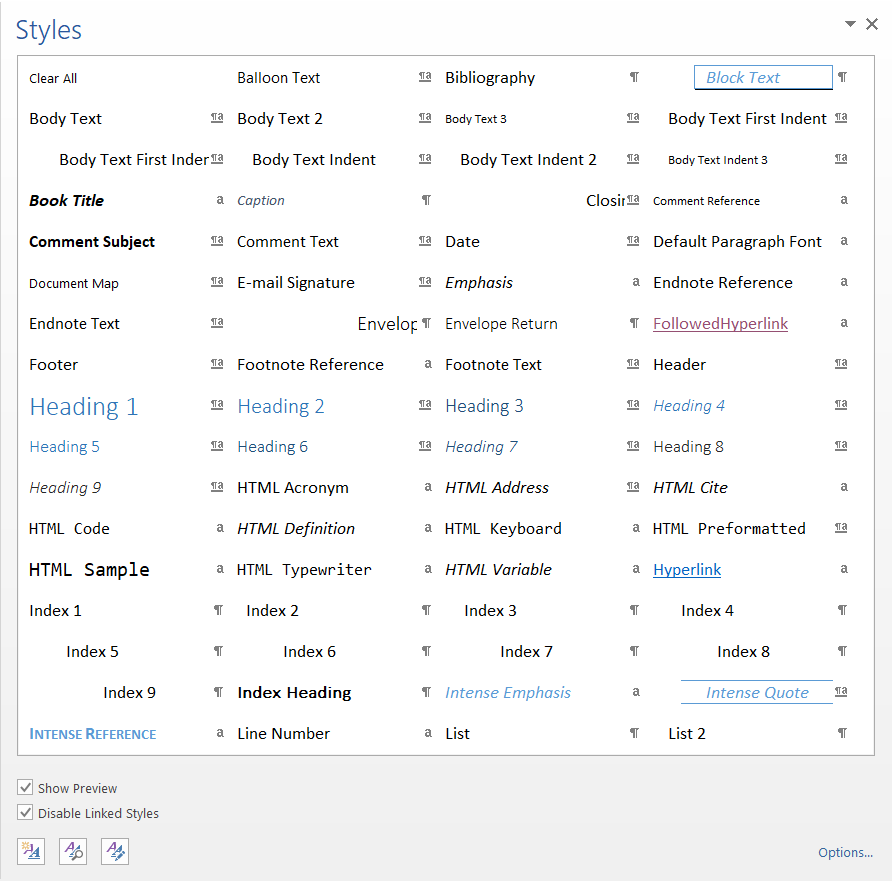
Task: Apply the HTML Variable style
Action: pyautogui.click(x=498, y=569)
